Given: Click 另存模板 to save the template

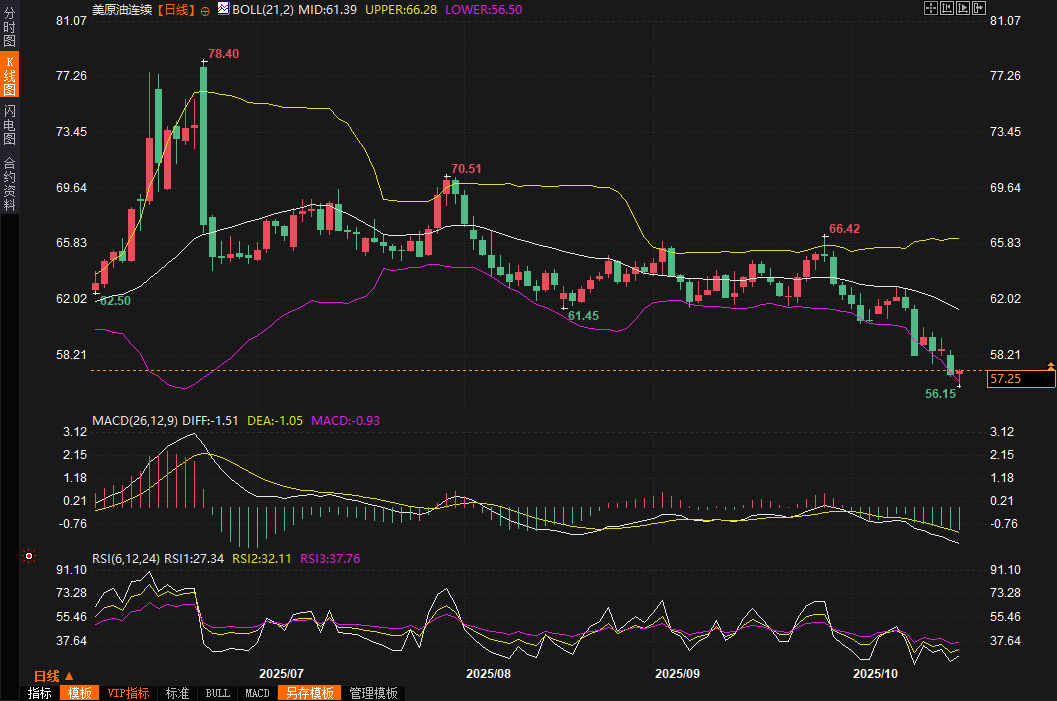Looking at the screenshot, I should (x=309, y=693).
